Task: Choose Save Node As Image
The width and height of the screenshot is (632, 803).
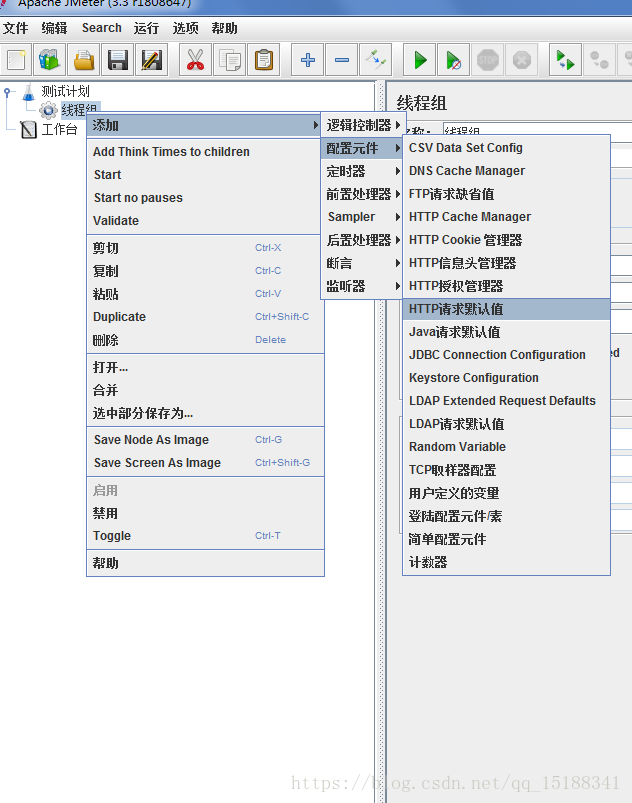Action: pyautogui.click(x=205, y=440)
